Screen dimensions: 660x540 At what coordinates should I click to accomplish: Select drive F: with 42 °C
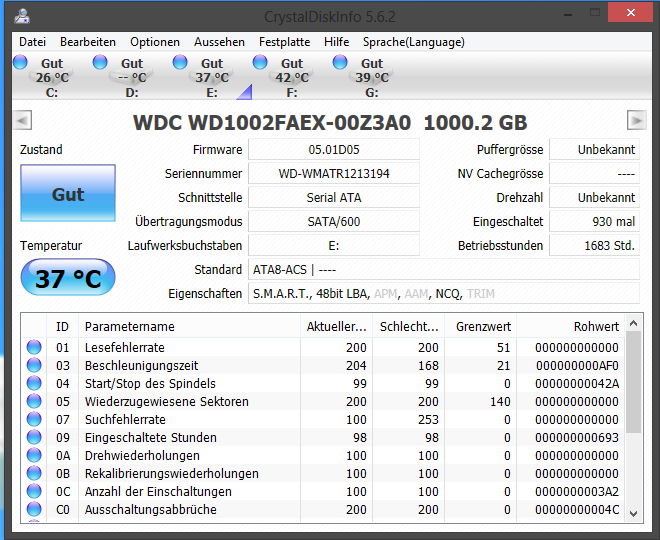tap(292, 78)
